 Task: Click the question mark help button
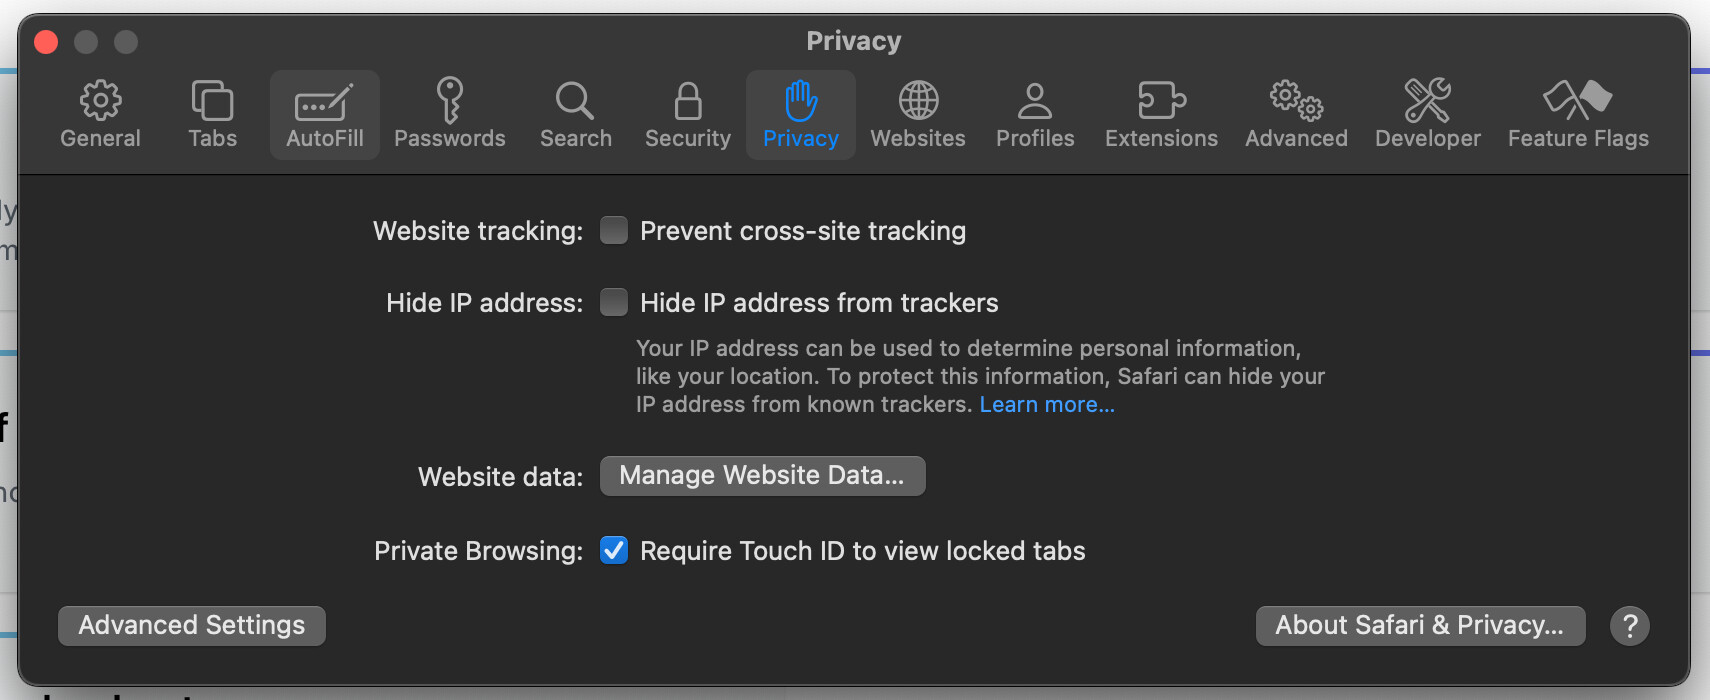1629,626
